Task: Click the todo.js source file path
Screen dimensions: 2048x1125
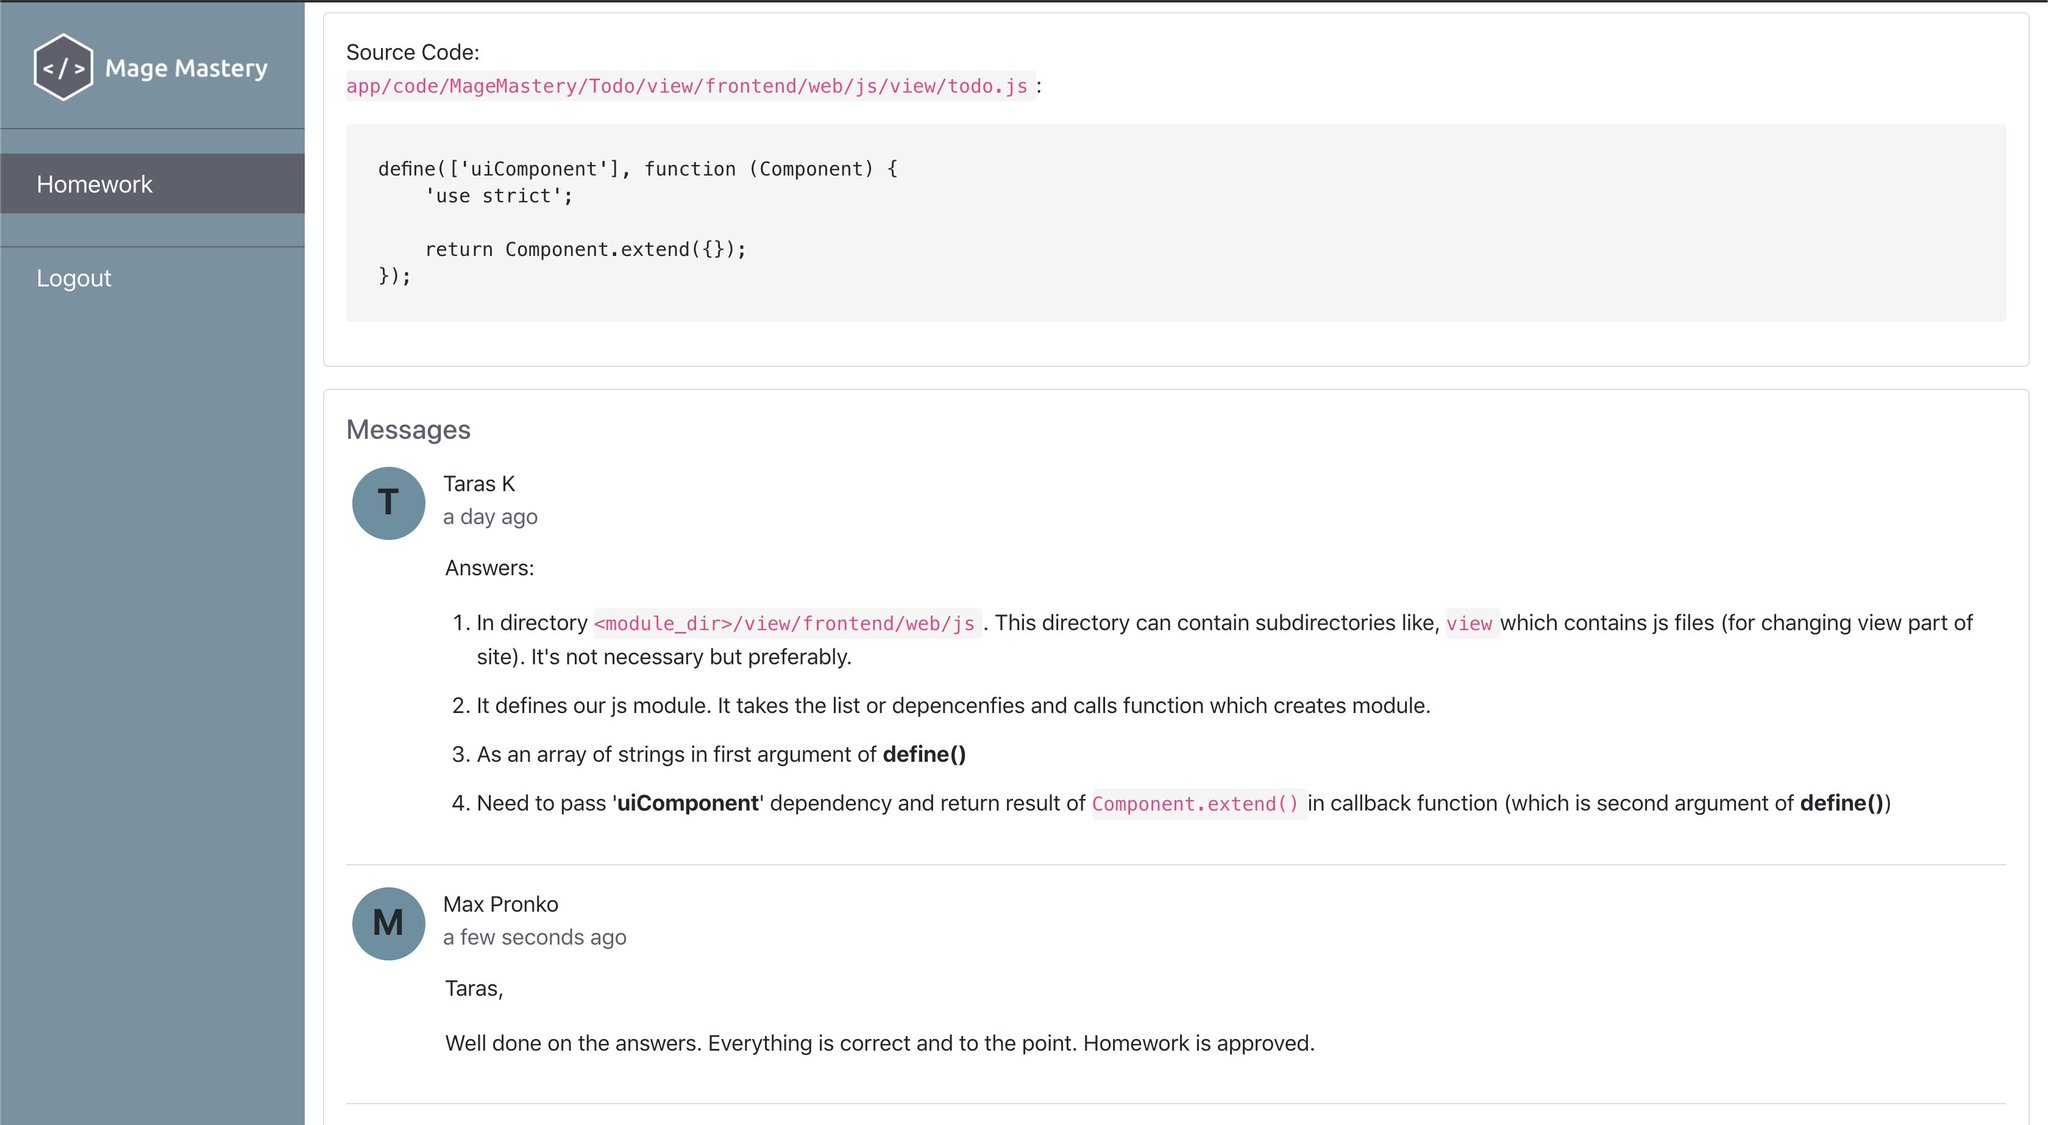Action: pyautogui.click(x=687, y=86)
